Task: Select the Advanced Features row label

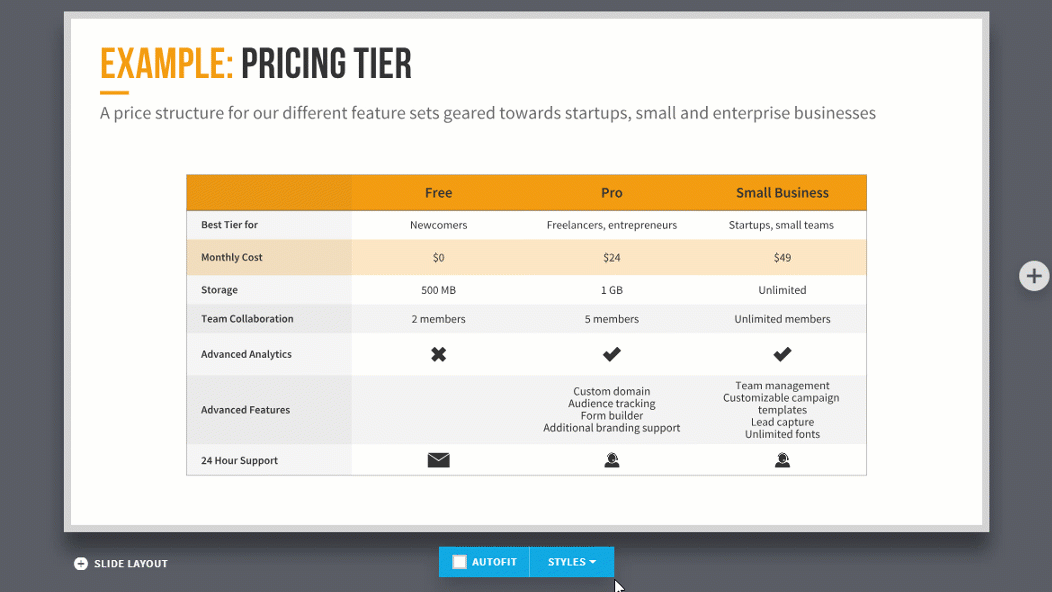Action: (x=246, y=409)
